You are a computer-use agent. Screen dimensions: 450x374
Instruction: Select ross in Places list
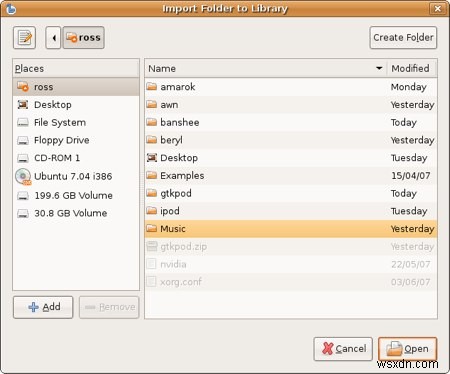(76, 87)
